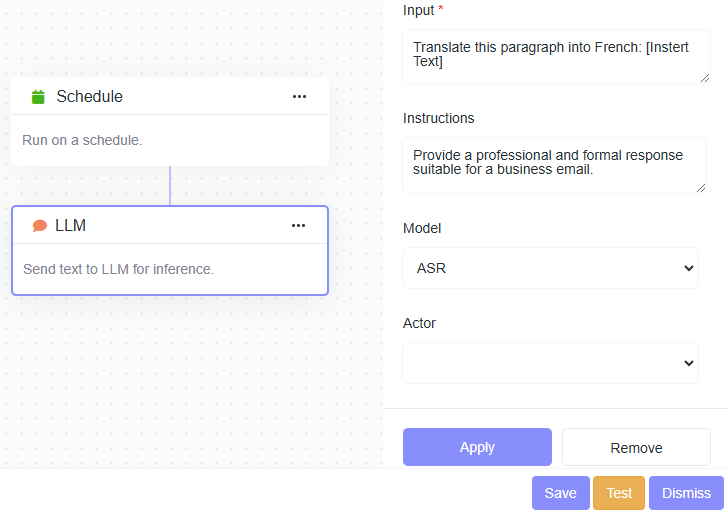
Task: Save the workflow with Save button
Action: [560, 493]
